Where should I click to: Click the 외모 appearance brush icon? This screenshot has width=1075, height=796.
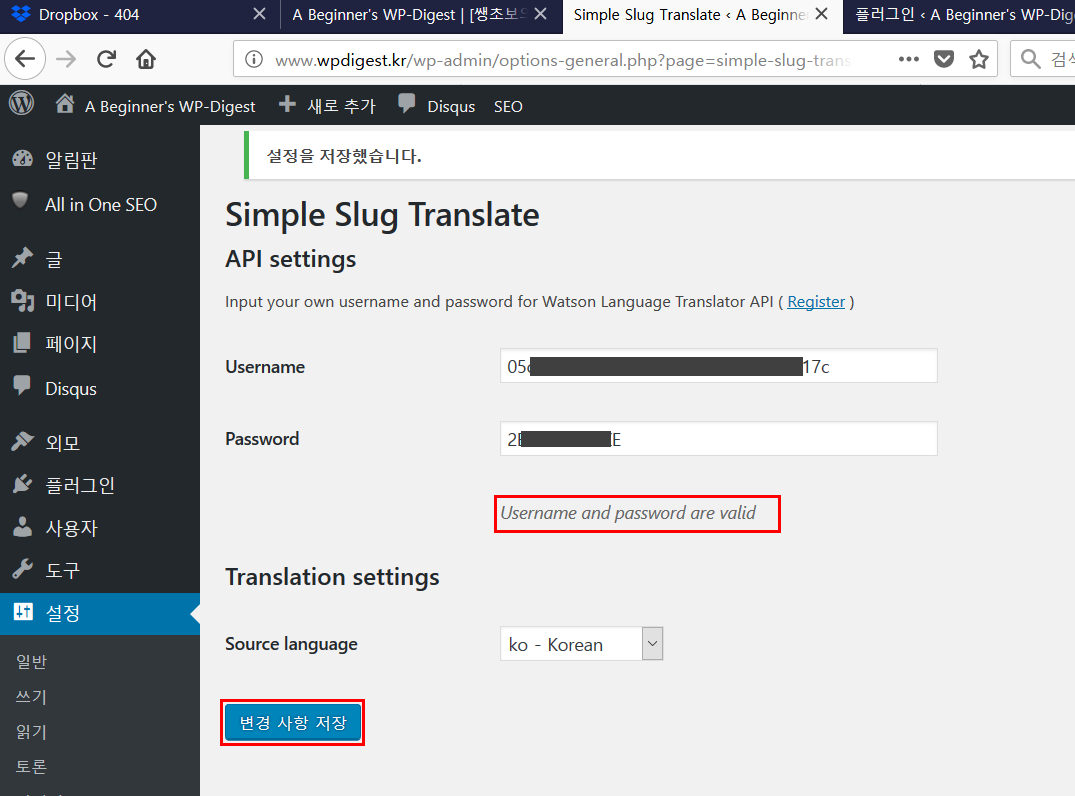click(22, 441)
